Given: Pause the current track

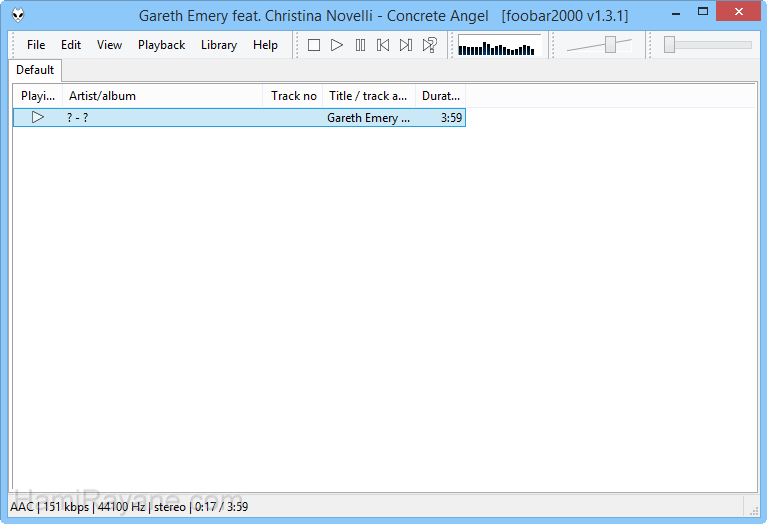Looking at the screenshot, I should [361, 45].
